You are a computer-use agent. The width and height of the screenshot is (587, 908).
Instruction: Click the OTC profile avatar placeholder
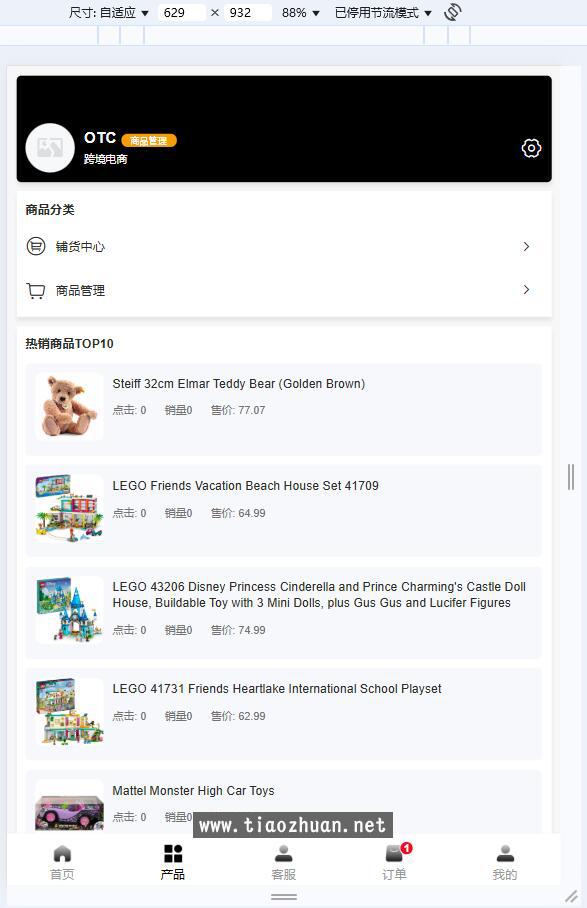[x=50, y=148]
